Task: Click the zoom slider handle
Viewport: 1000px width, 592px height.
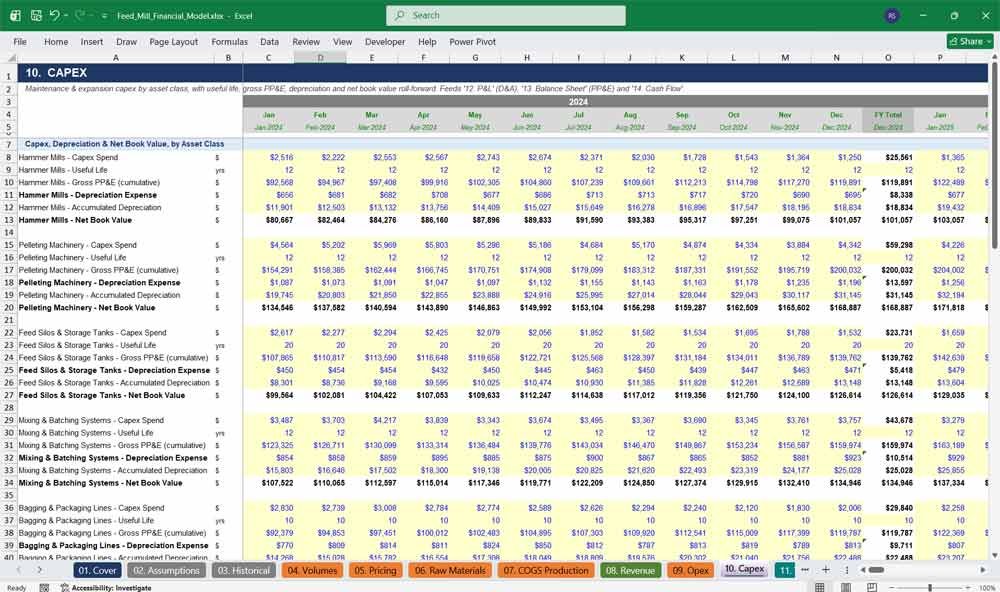Action: (930, 588)
